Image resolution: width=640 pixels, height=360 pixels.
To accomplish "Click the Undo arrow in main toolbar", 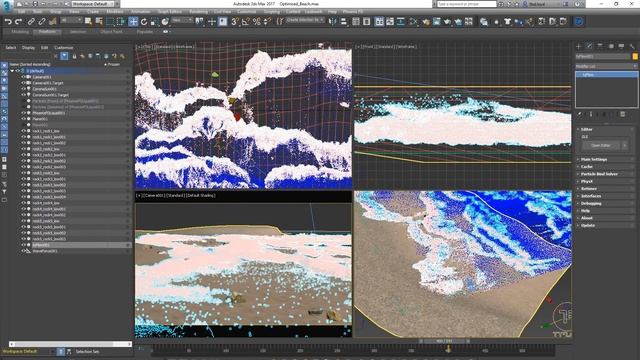I will coord(8,22).
